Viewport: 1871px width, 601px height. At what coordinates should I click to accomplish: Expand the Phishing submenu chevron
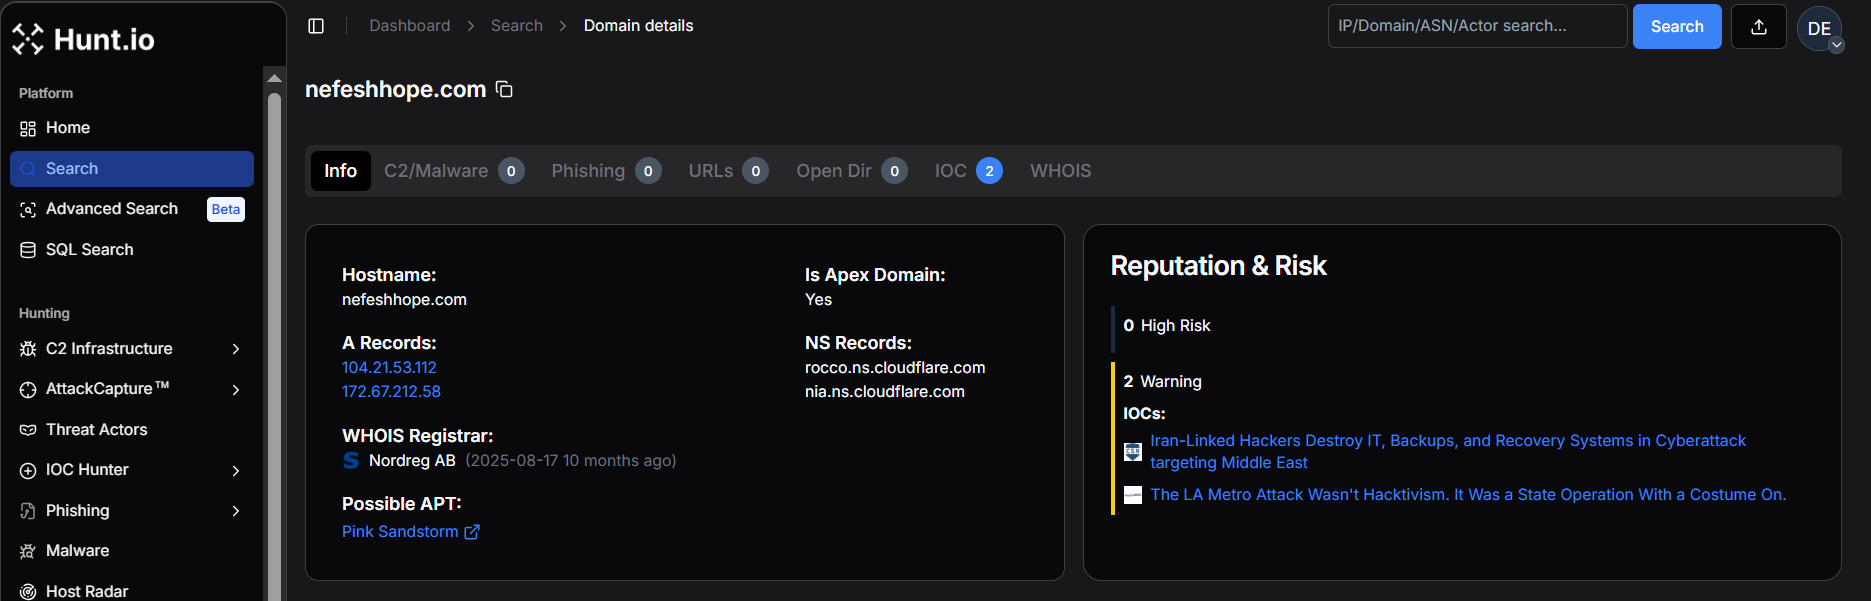236,511
